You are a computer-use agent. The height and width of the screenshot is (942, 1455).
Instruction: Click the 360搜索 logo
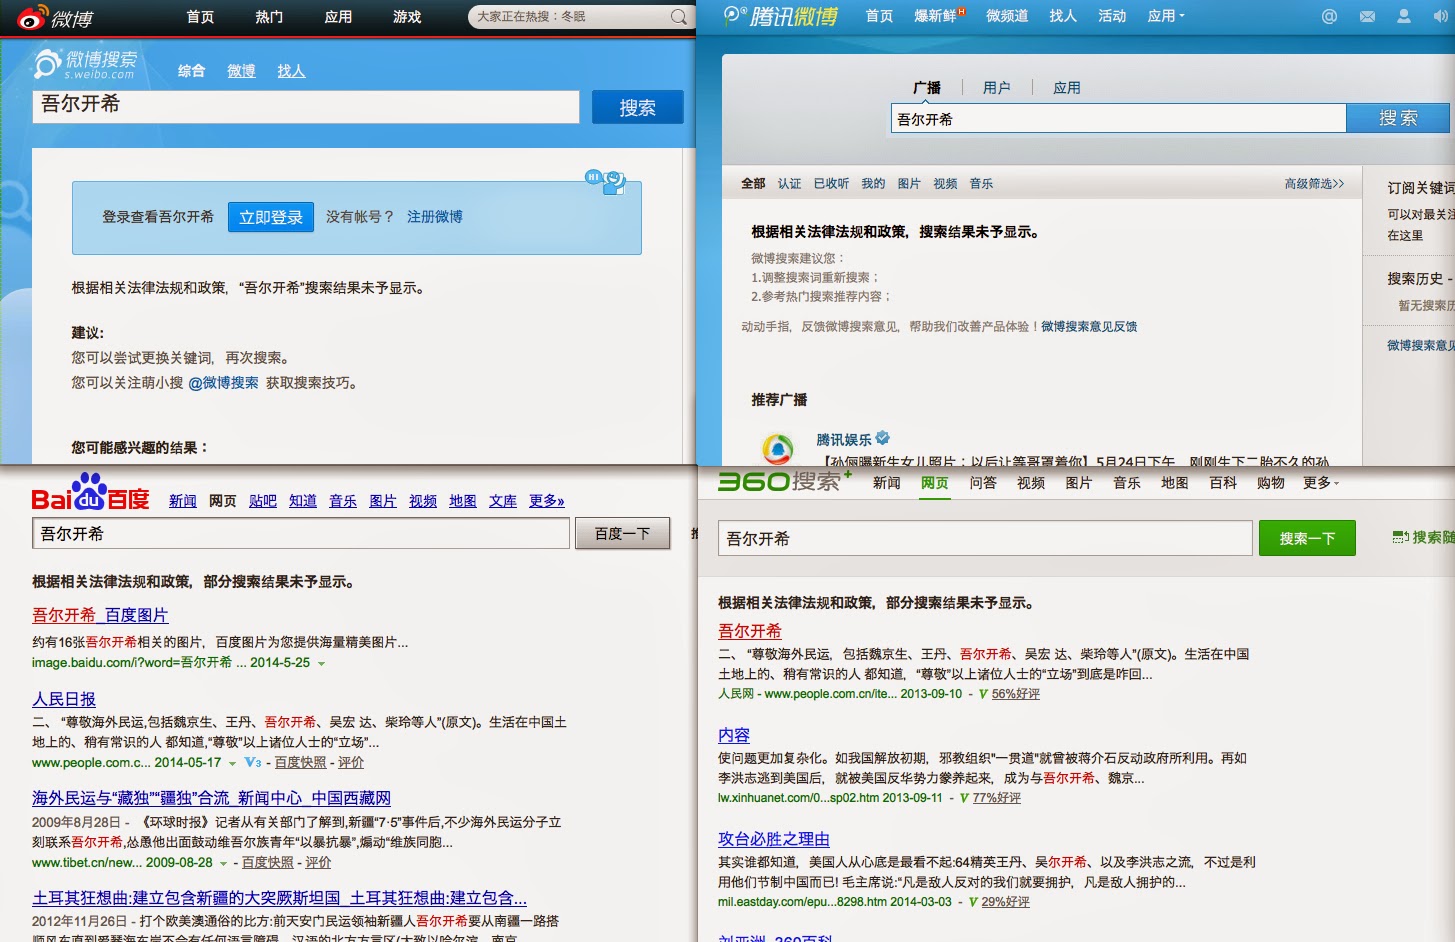point(785,481)
